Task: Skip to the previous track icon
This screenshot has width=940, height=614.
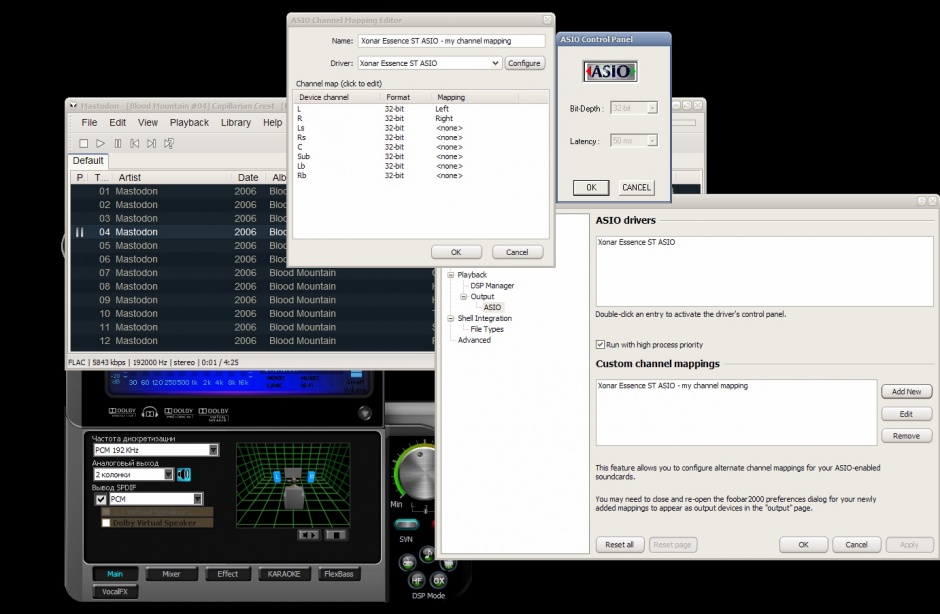Action: click(x=135, y=144)
